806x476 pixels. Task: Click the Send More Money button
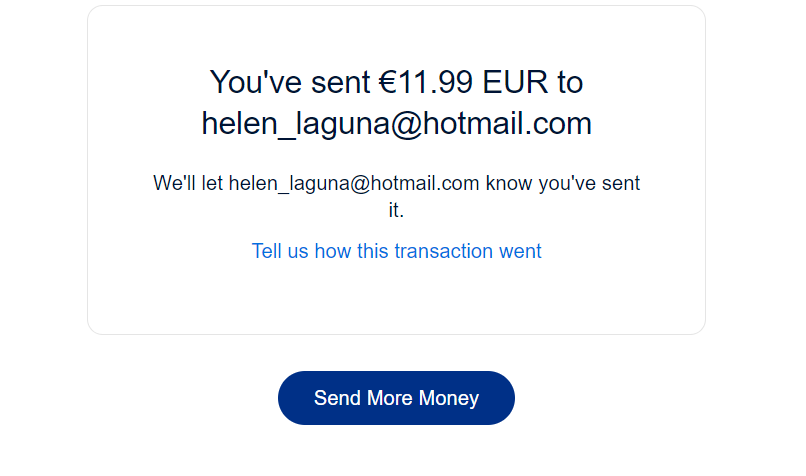396,398
